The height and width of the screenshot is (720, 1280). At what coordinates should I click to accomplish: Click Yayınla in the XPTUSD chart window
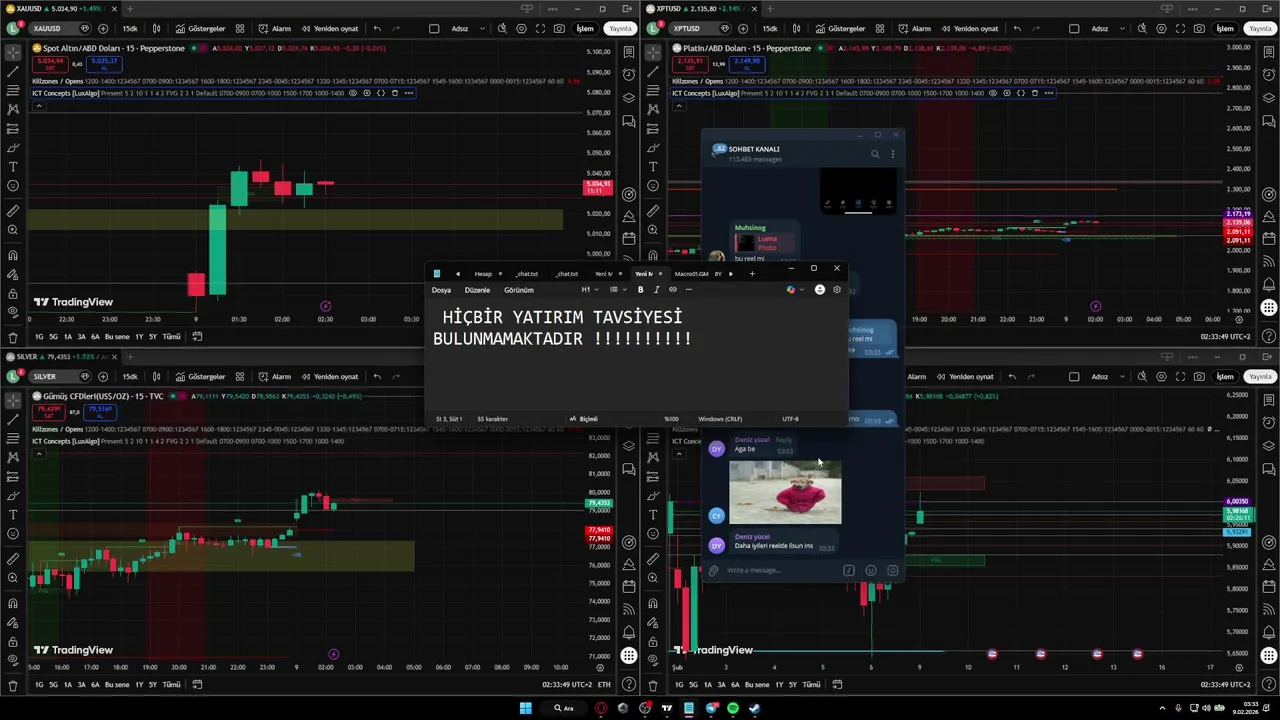pos(1260,29)
